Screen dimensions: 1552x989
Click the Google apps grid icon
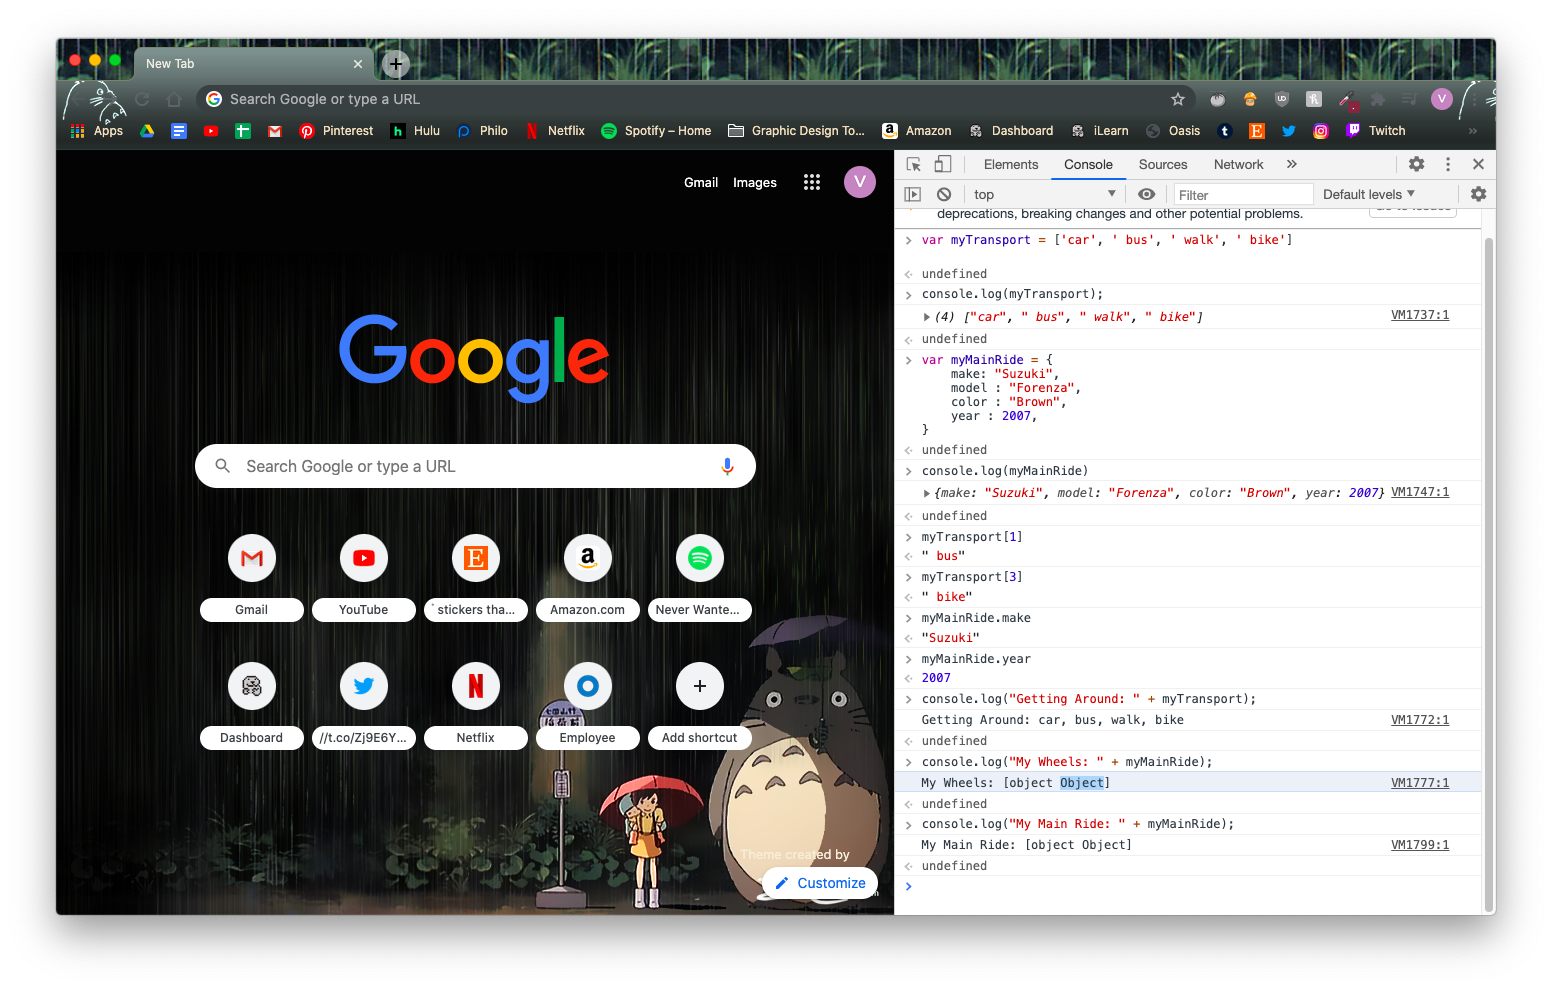point(811,182)
